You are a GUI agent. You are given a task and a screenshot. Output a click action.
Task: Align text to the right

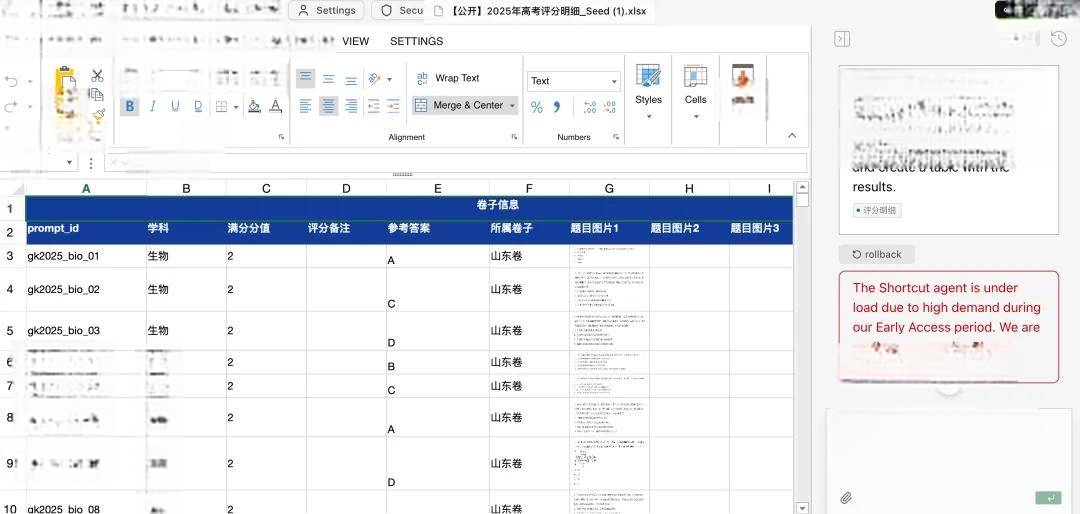(x=351, y=106)
